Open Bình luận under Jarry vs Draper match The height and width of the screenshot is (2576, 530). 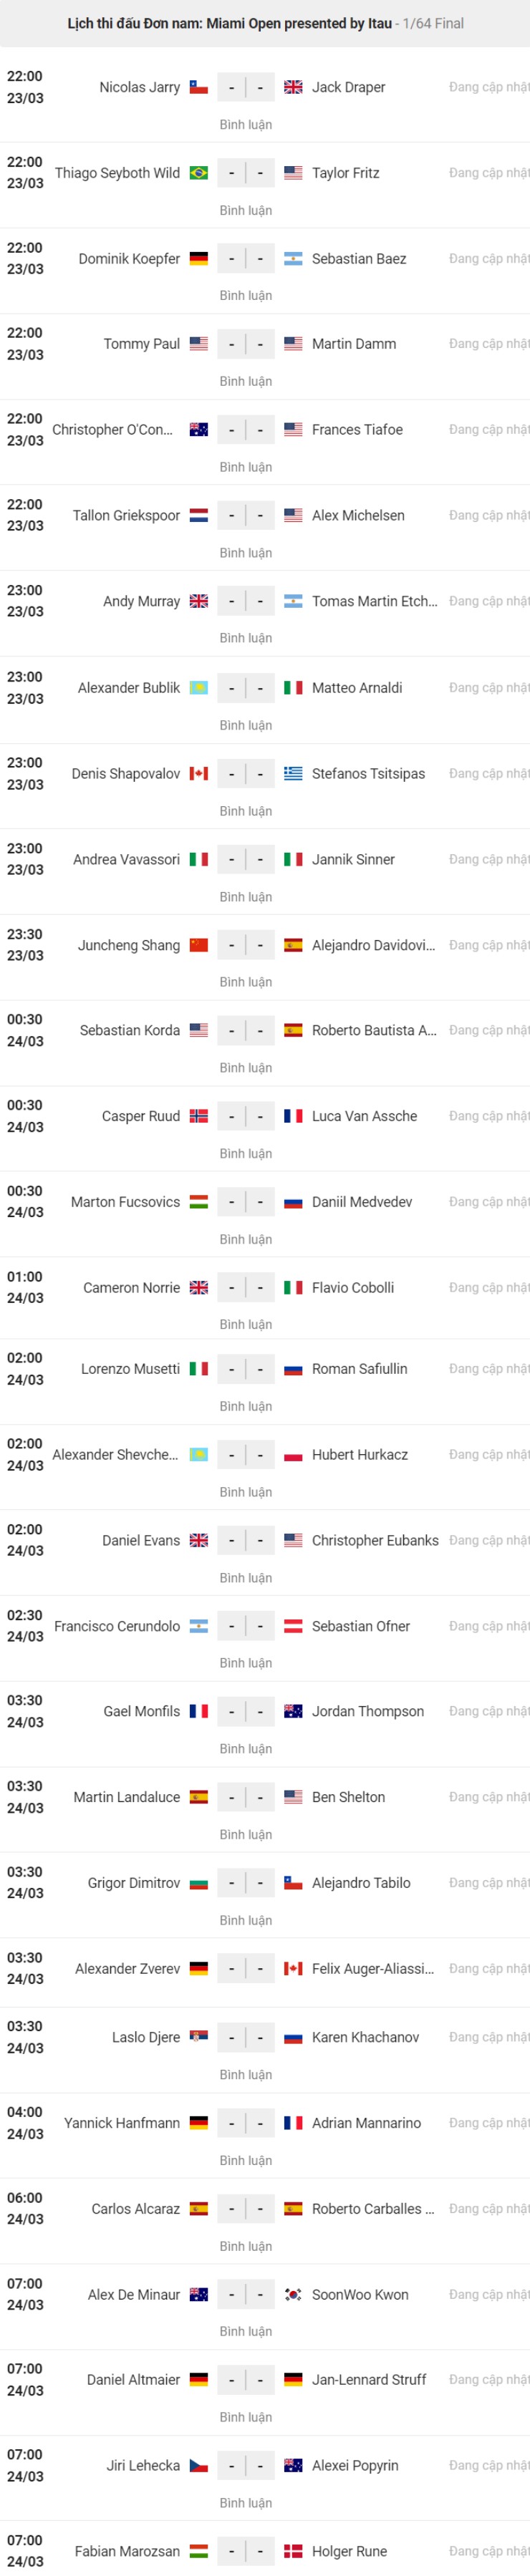(x=246, y=125)
